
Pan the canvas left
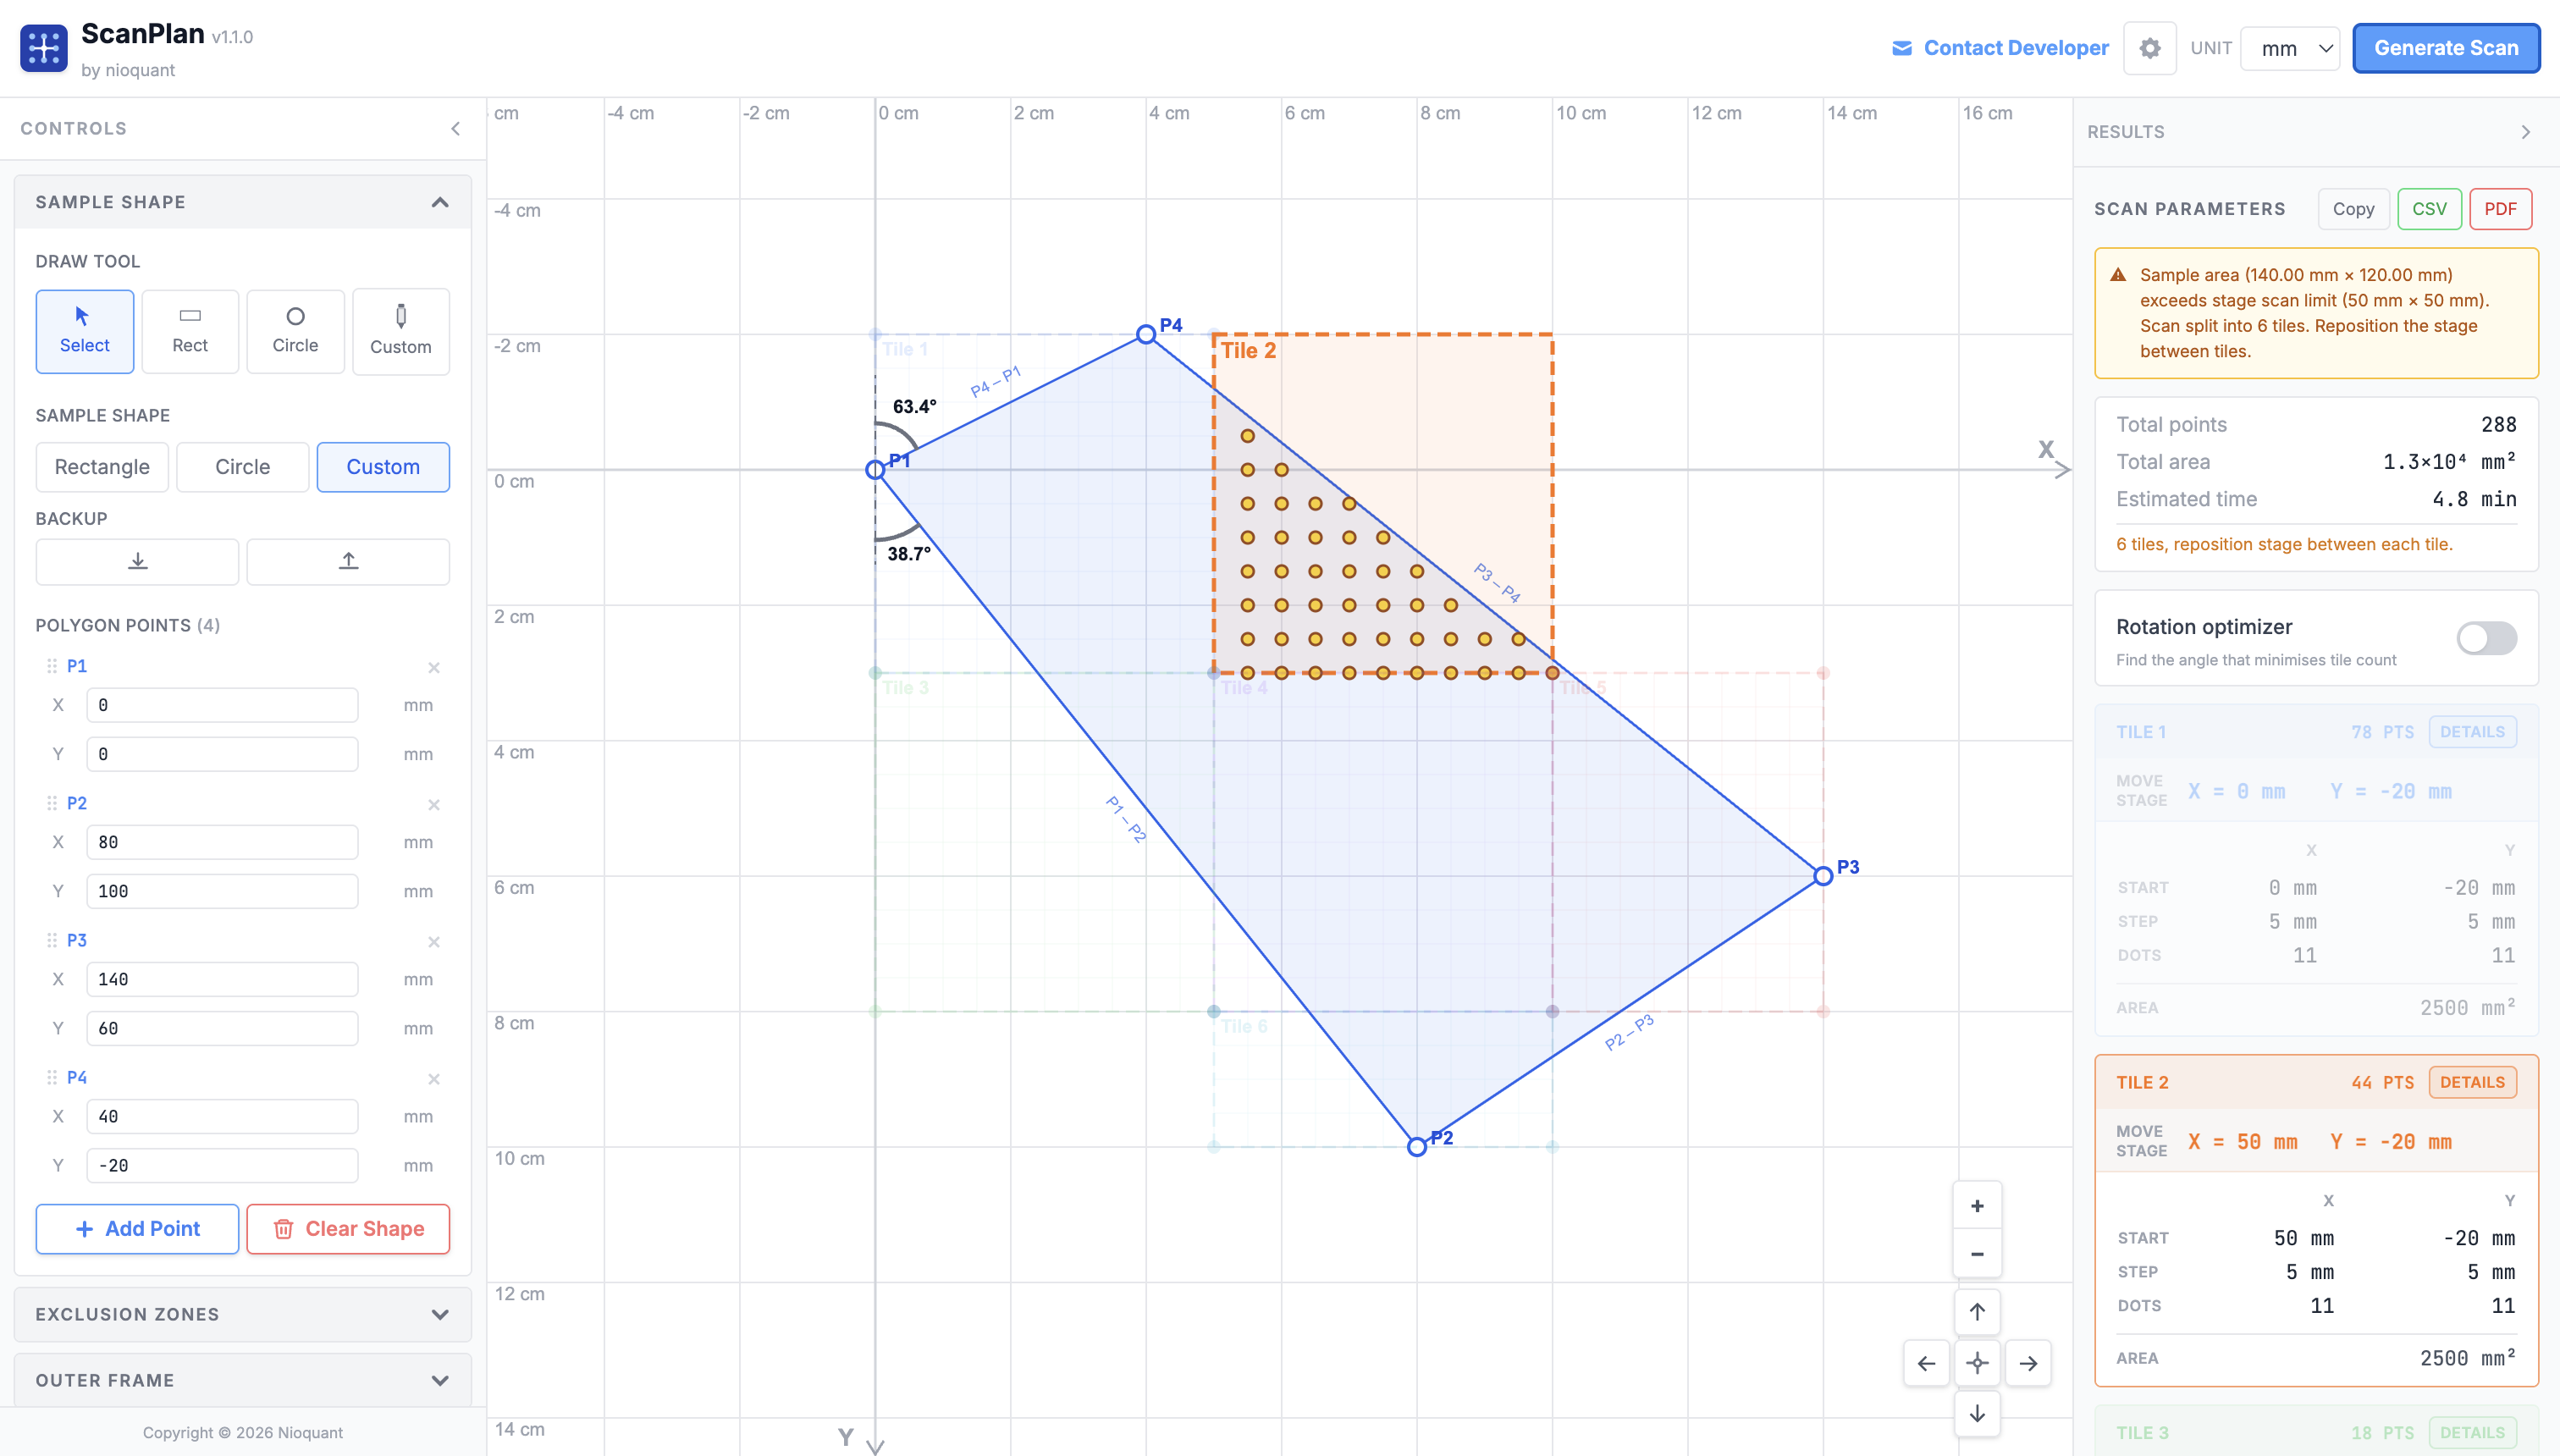1926,1363
